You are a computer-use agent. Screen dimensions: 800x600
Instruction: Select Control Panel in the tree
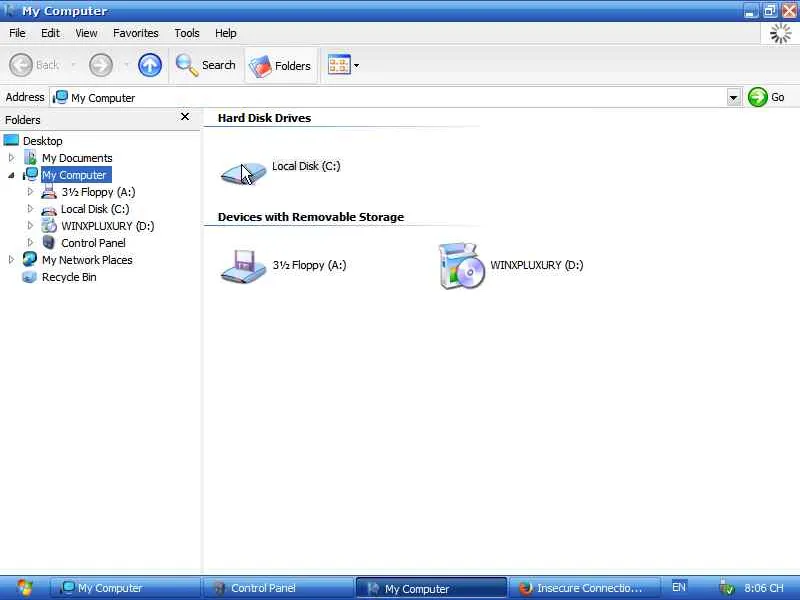pyautogui.click(x=93, y=243)
